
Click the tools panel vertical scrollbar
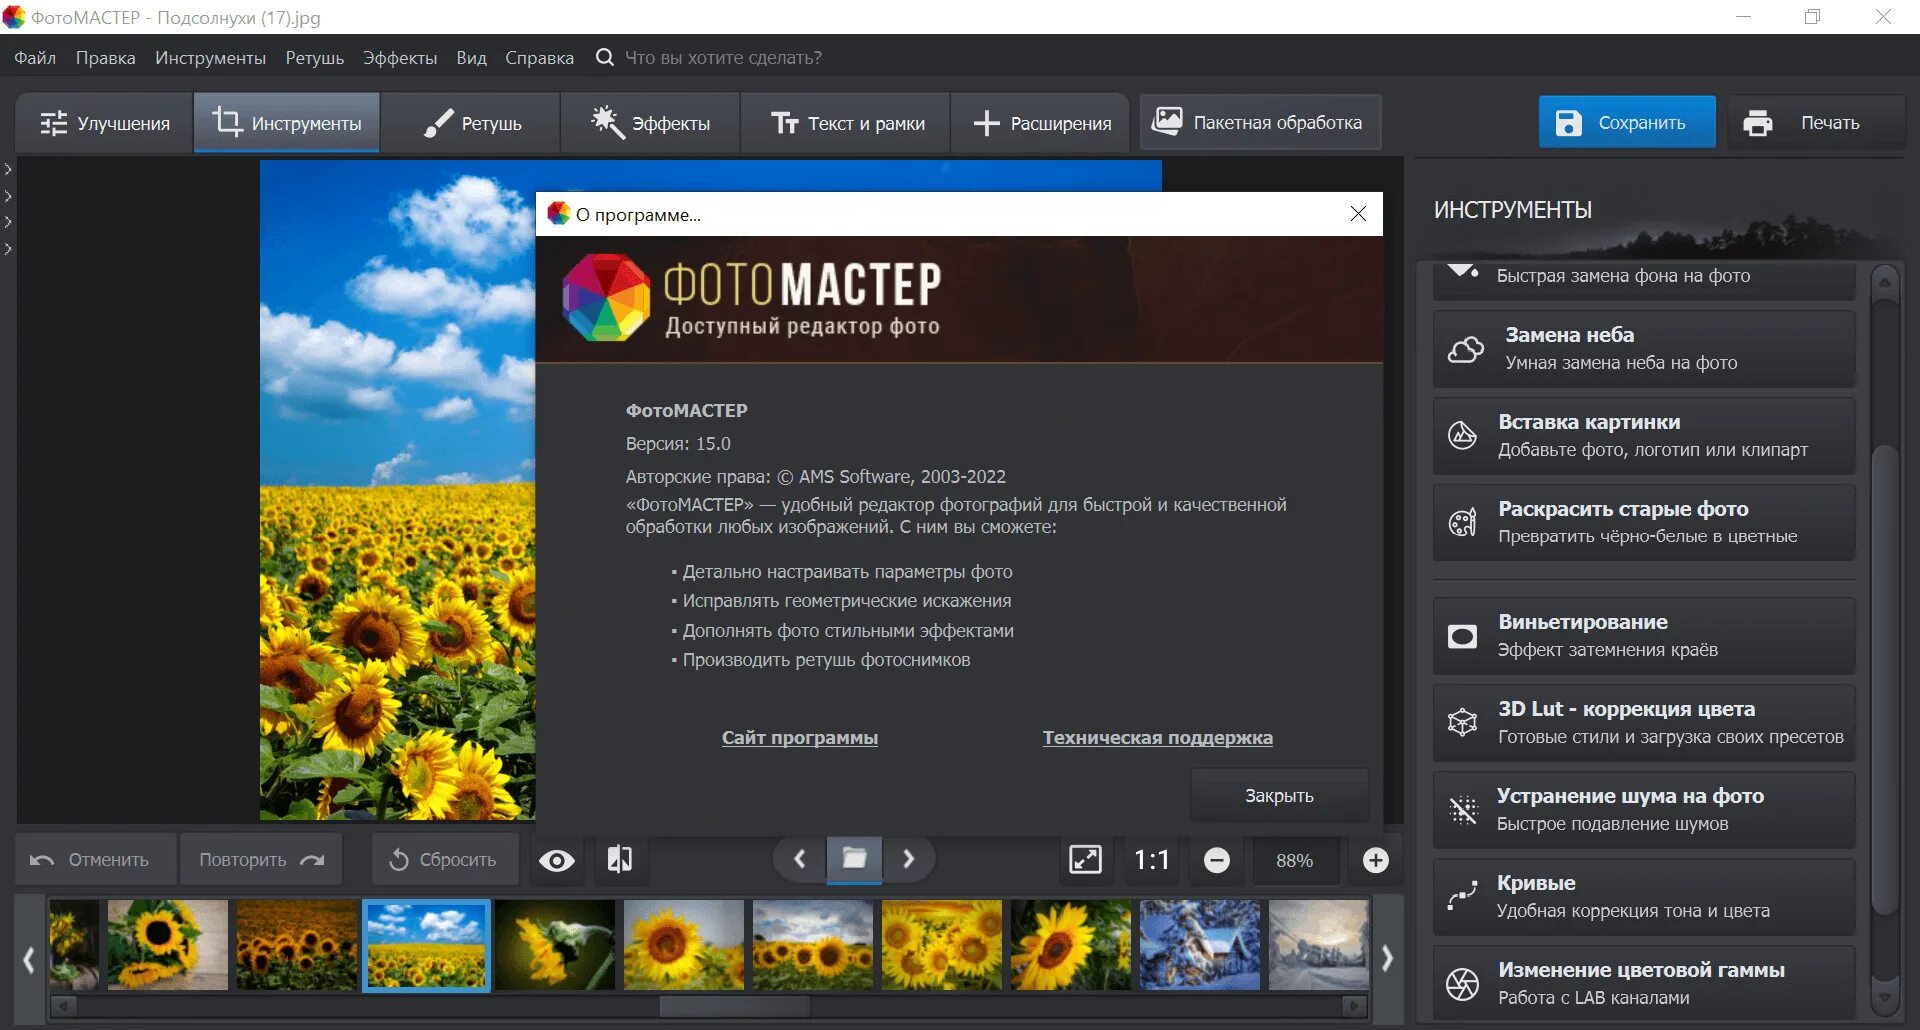pyautogui.click(x=1884, y=680)
